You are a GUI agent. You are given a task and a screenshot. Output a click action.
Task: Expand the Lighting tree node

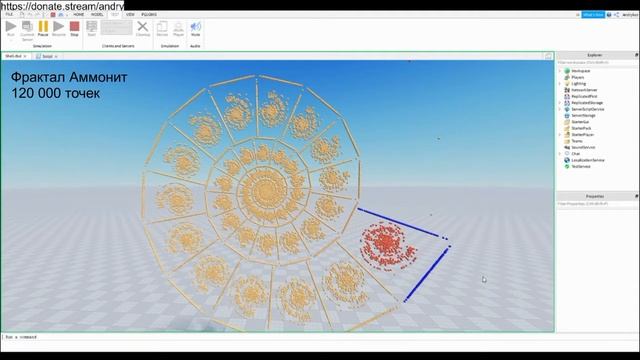[560, 84]
